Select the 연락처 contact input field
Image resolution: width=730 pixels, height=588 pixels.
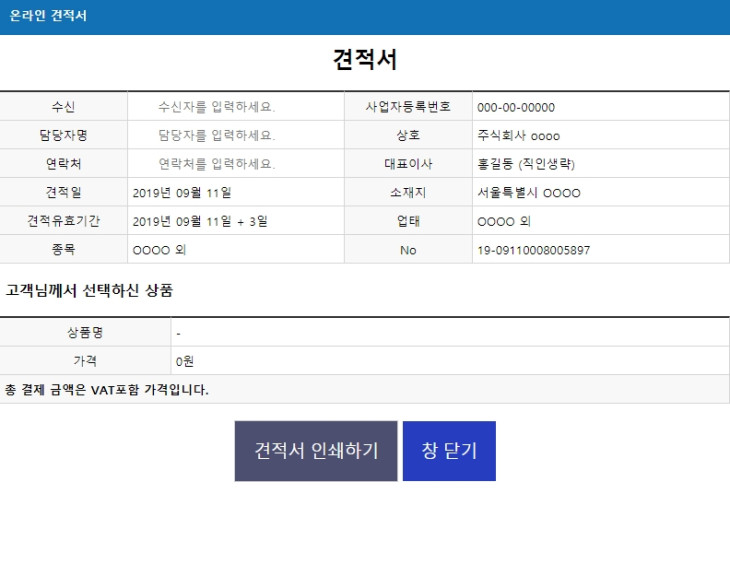point(235,164)
